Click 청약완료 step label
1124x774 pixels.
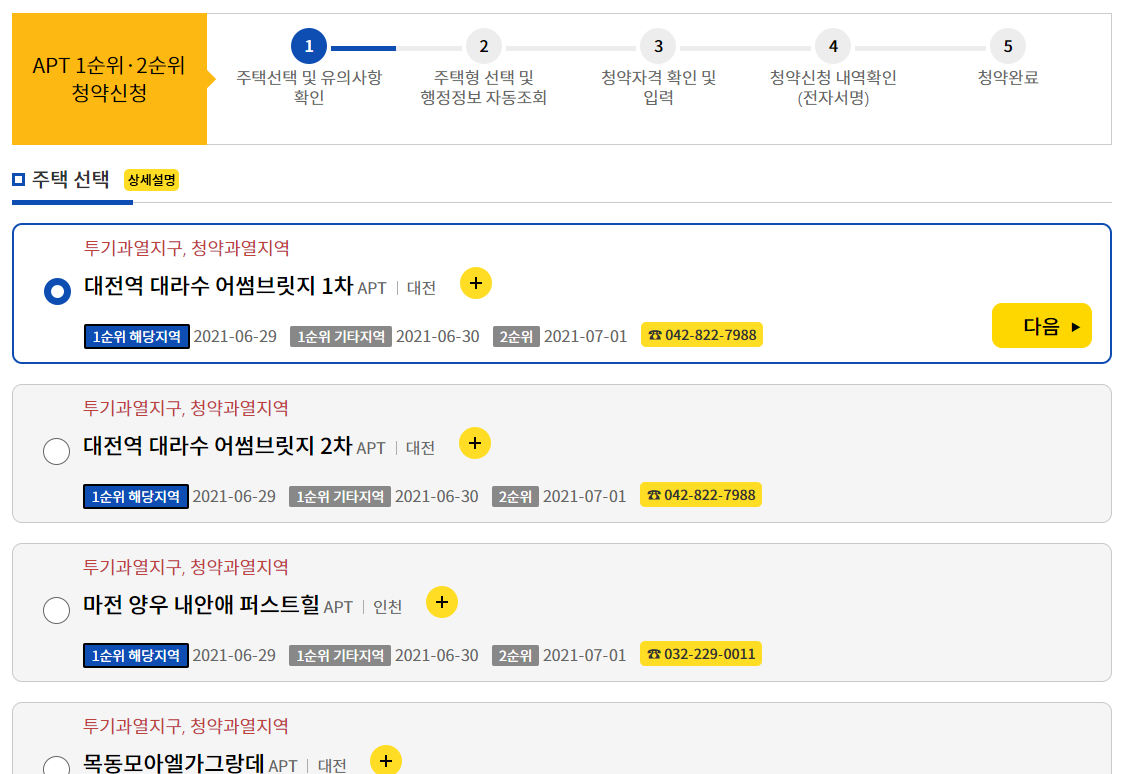tap(1008, 77)
